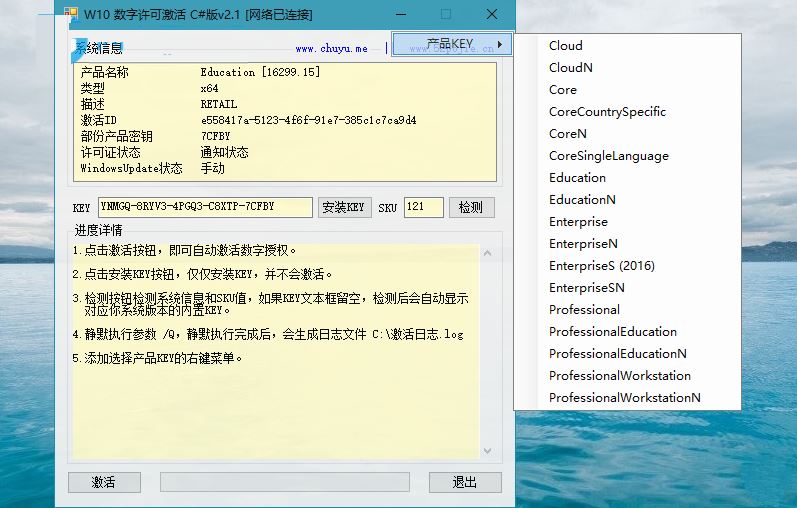Choose ProfessionalWorkstationN entry
This screenshot has width=797, height=508.
pyautogui.click(x=627, y=398)
